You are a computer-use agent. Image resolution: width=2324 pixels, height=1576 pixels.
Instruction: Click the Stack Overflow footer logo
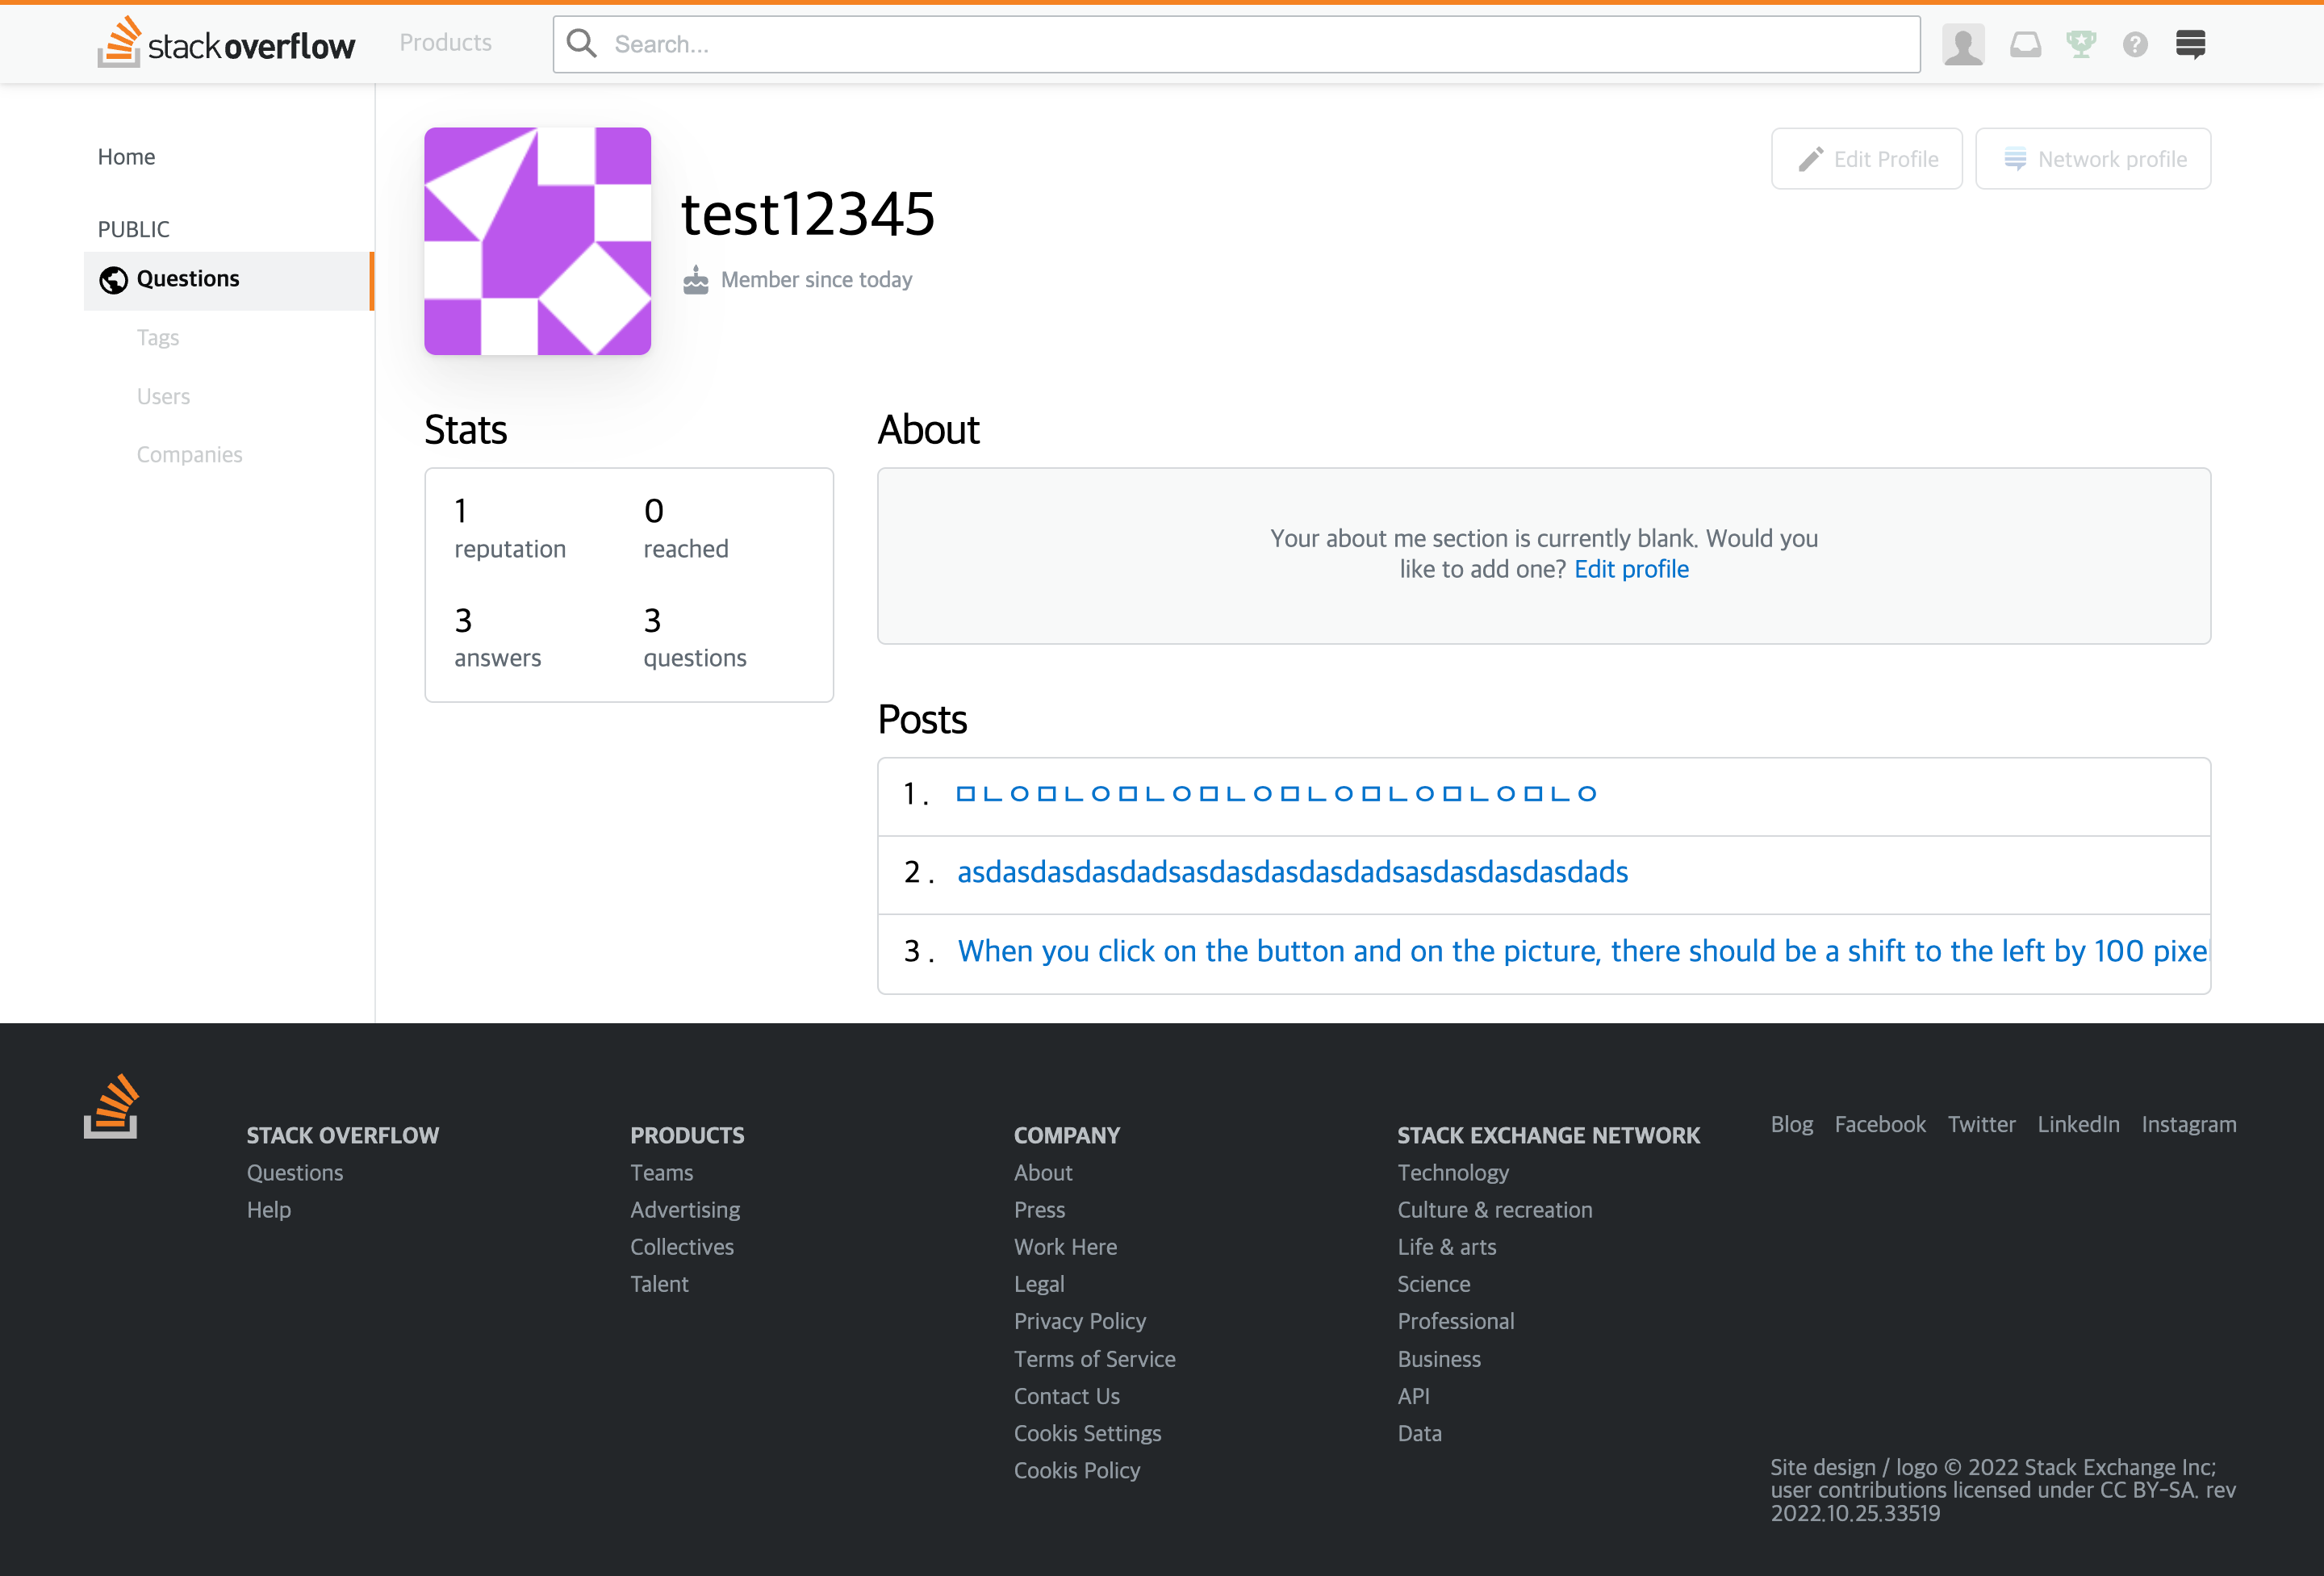point(111,1106)
